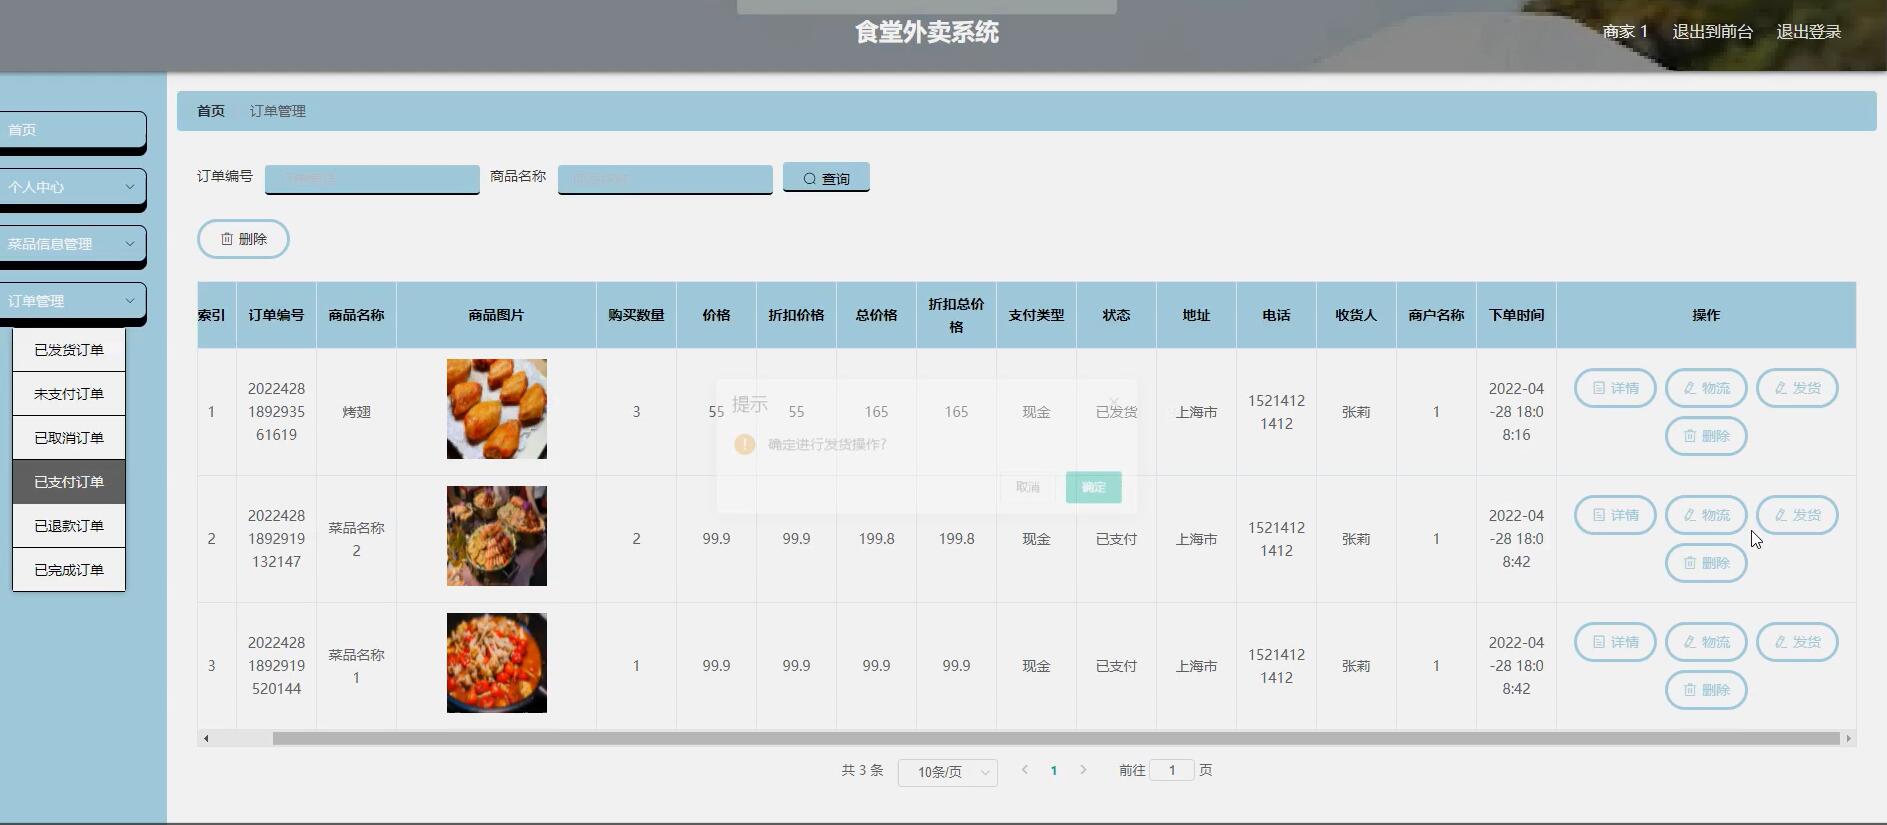Open the 菜品名称 1 product image

coord(497,663)
